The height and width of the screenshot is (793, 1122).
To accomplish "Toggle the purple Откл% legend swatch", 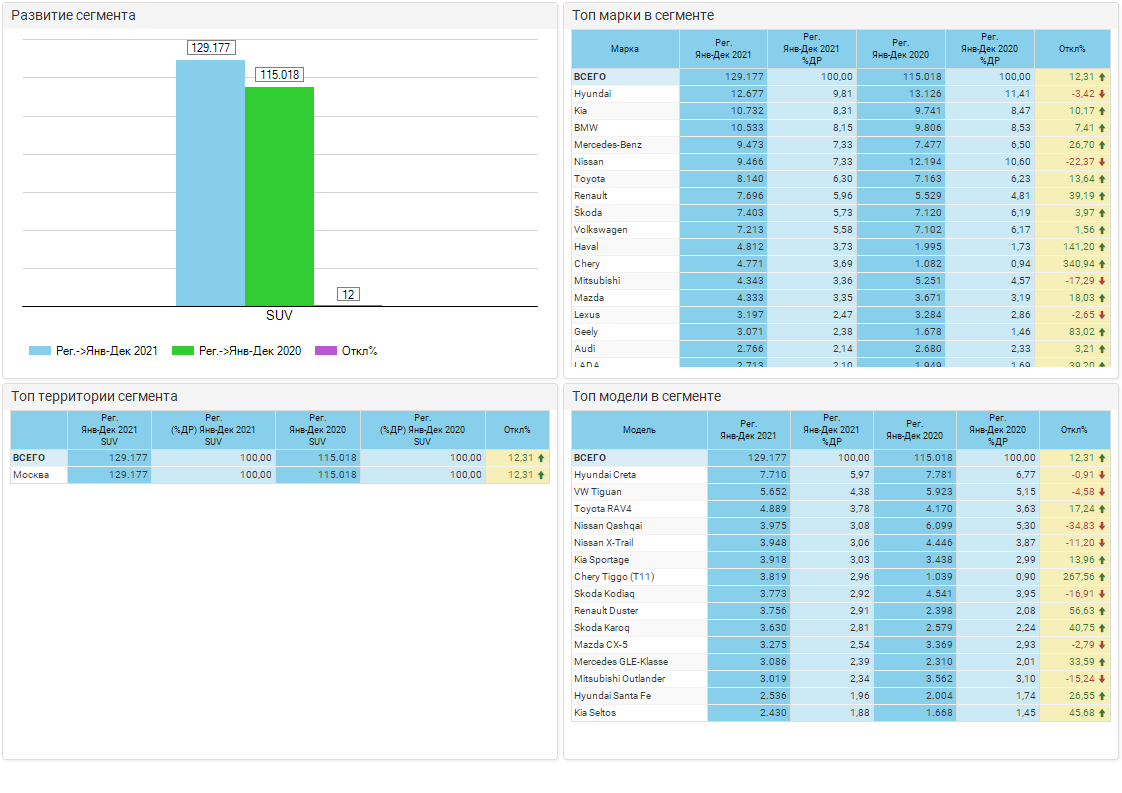I will click(326, 351).
